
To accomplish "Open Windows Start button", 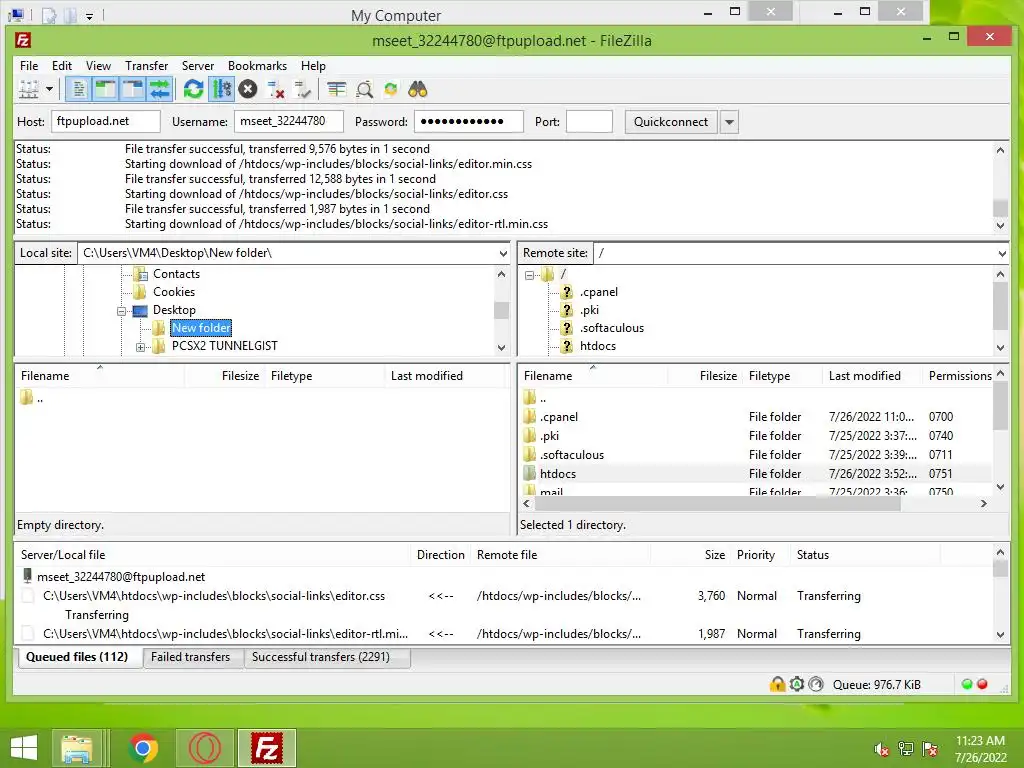I will 24,748.
